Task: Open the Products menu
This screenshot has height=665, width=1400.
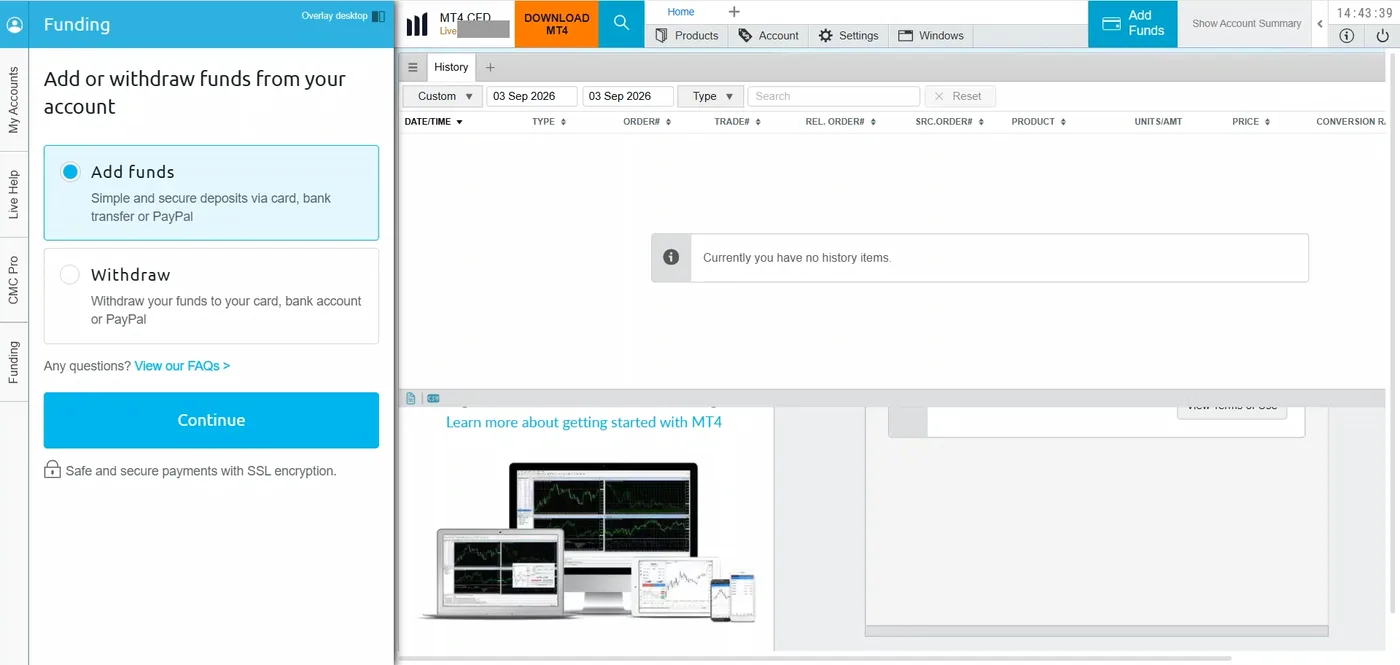Action: point(687,35)
